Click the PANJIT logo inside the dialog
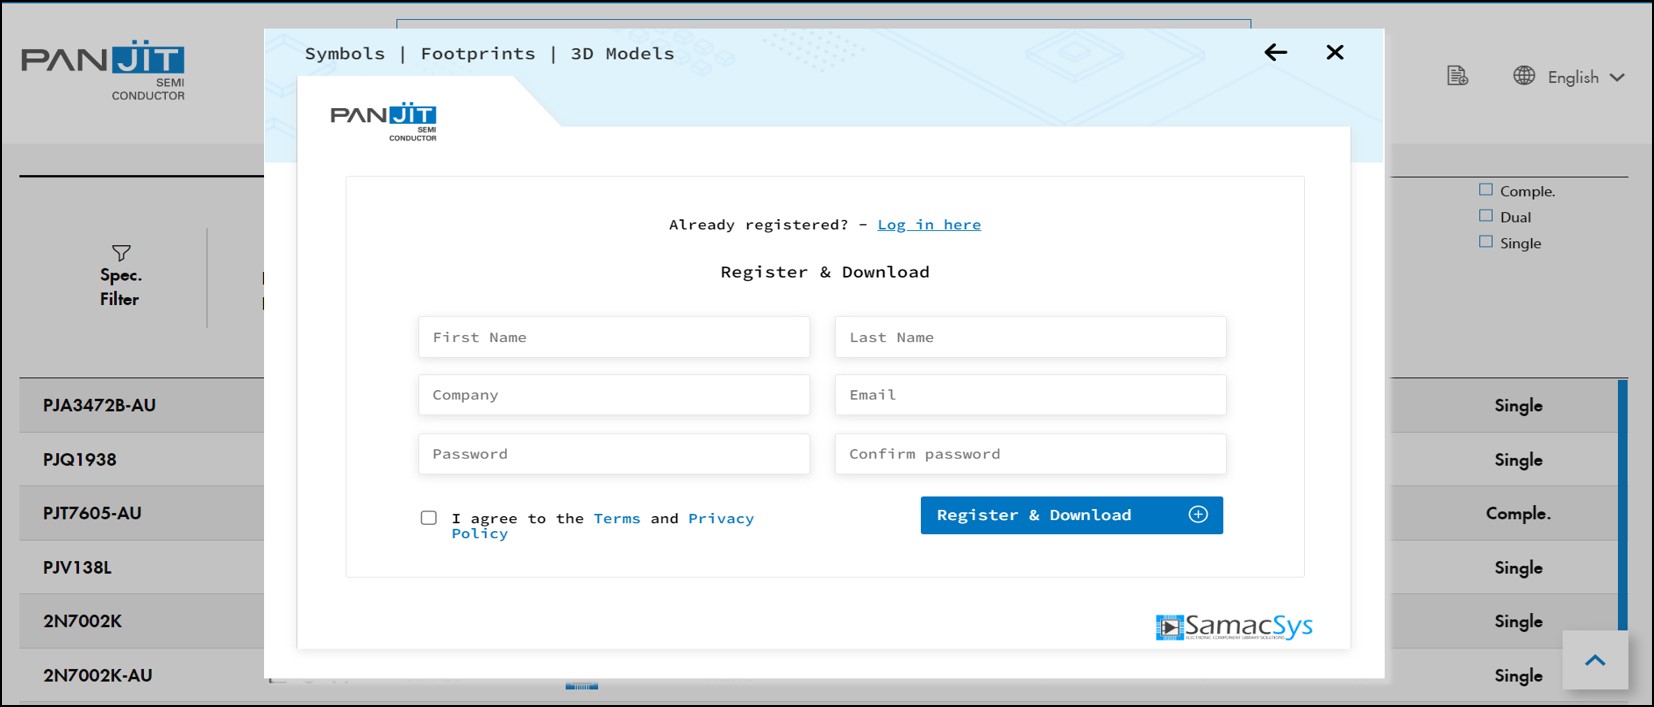Viewport: 1654px width, 707px height. click(x=384, y=122)
